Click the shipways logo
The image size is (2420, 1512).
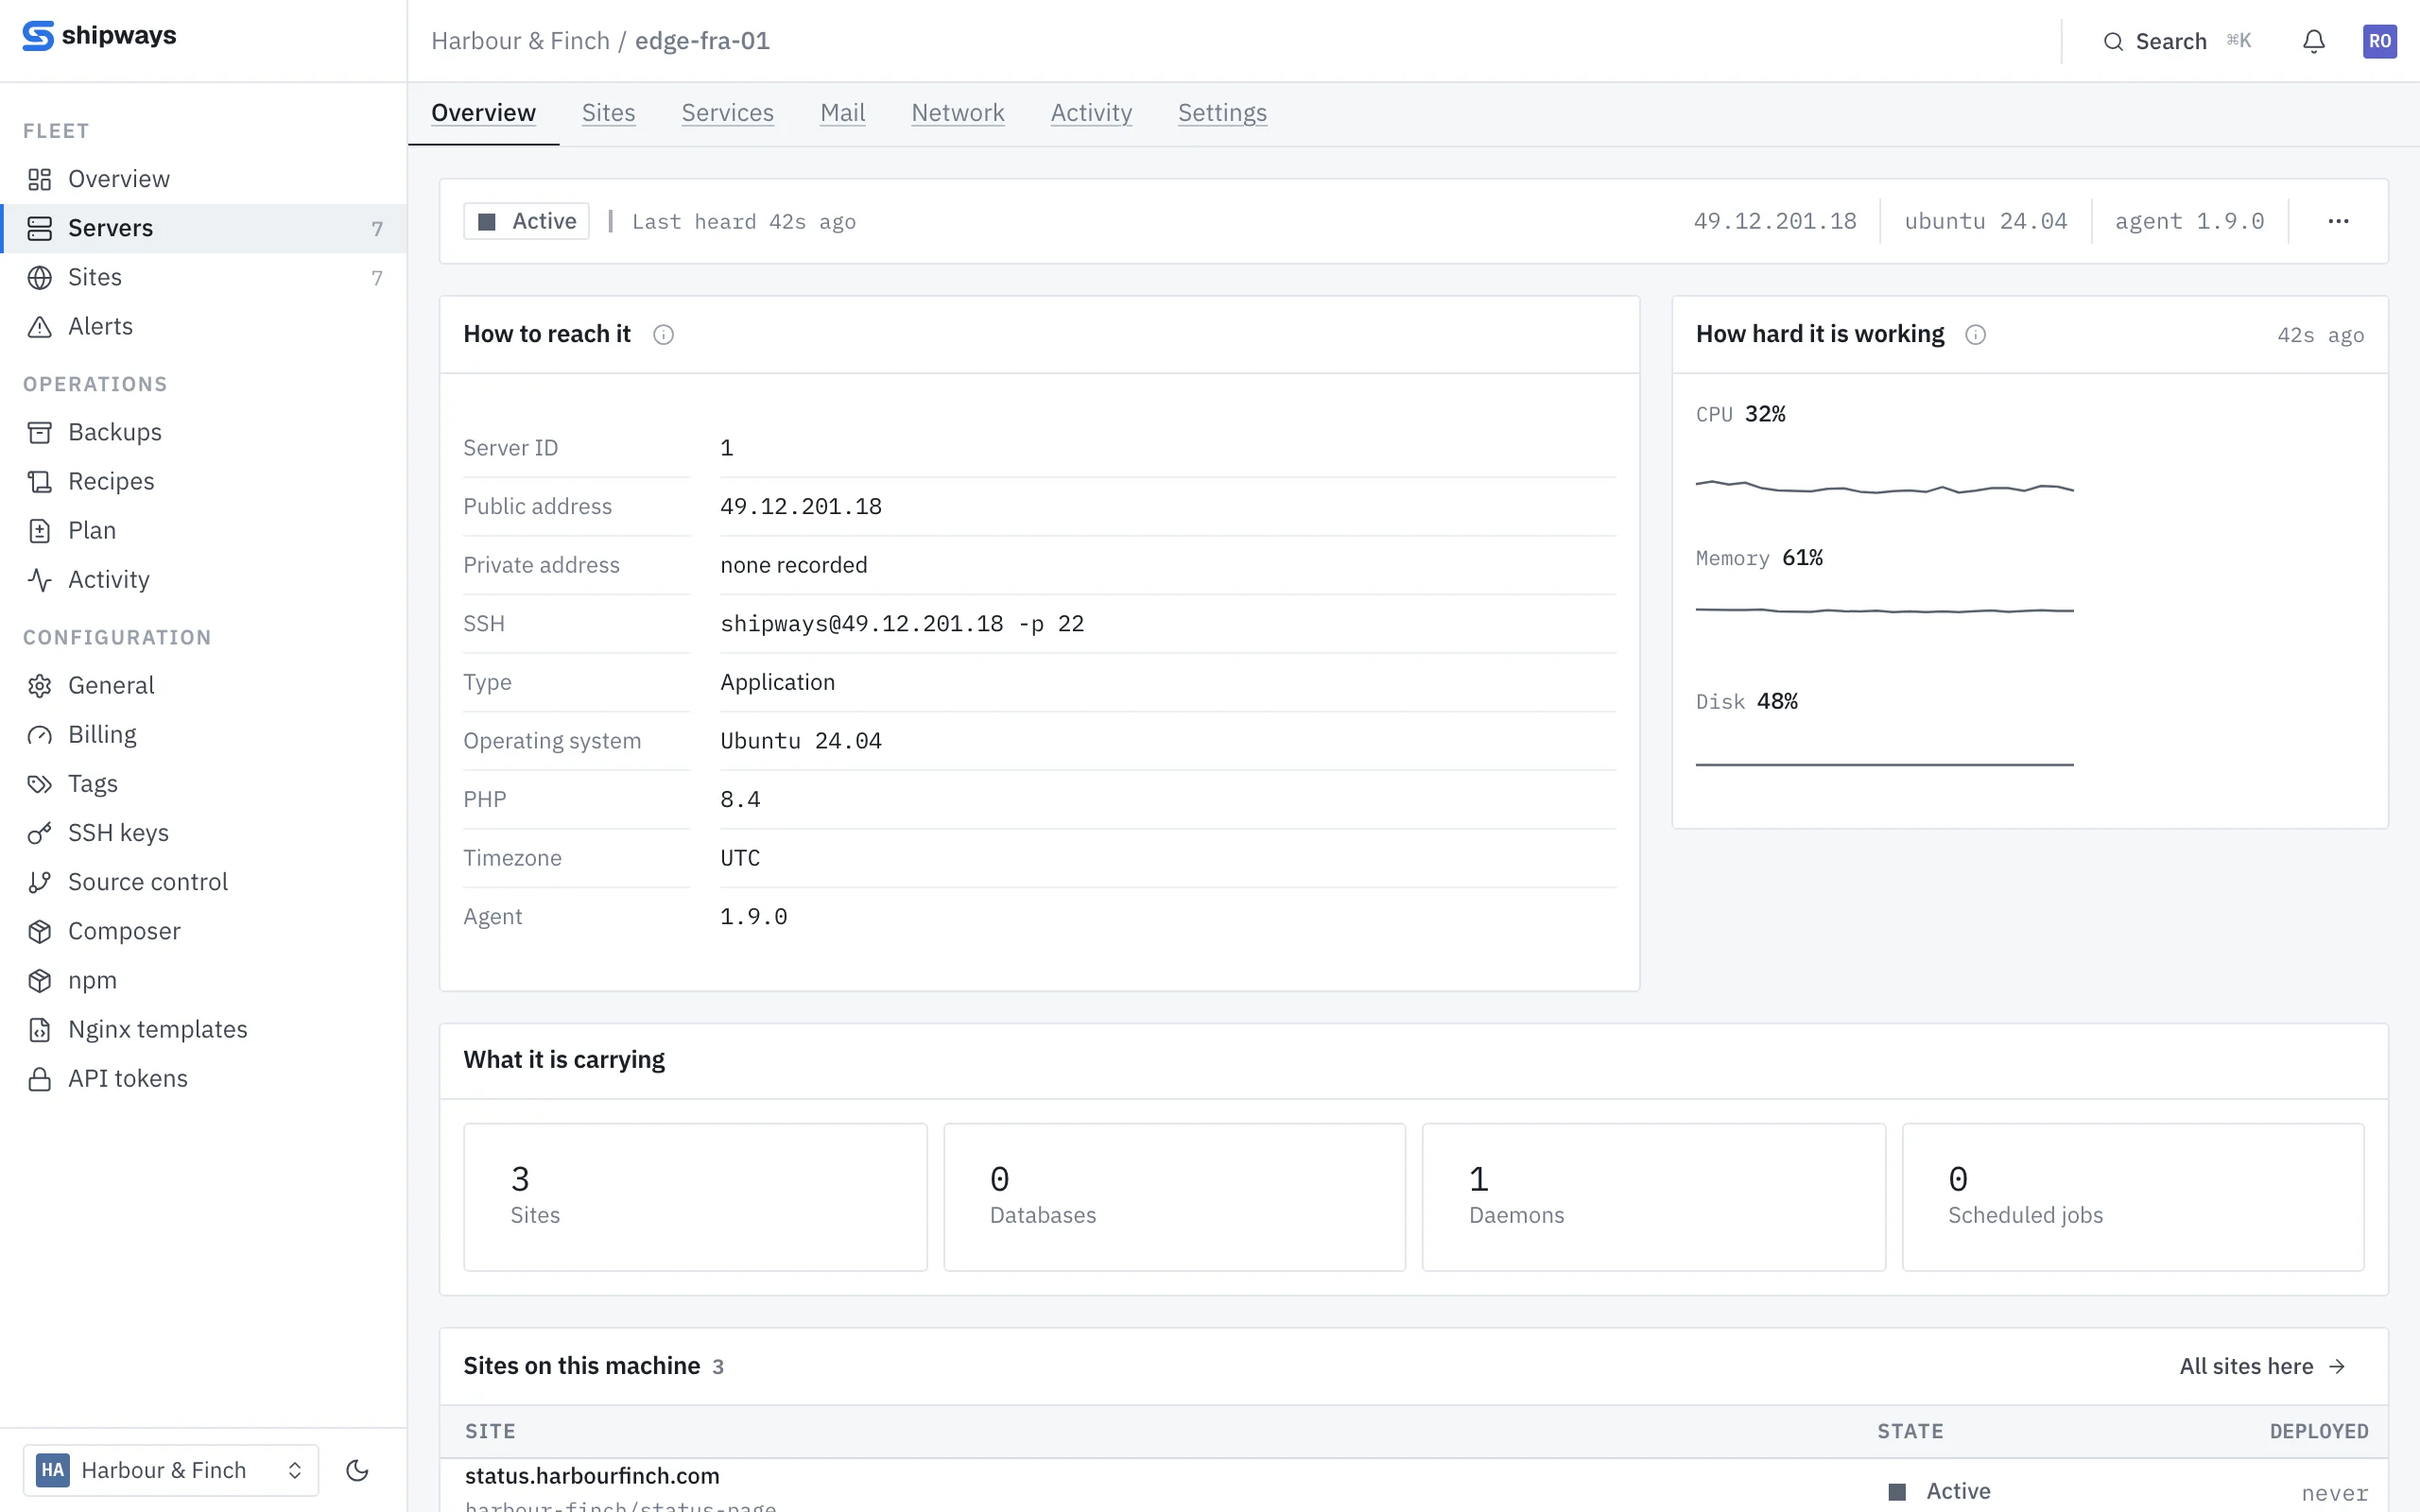(99, 36)
